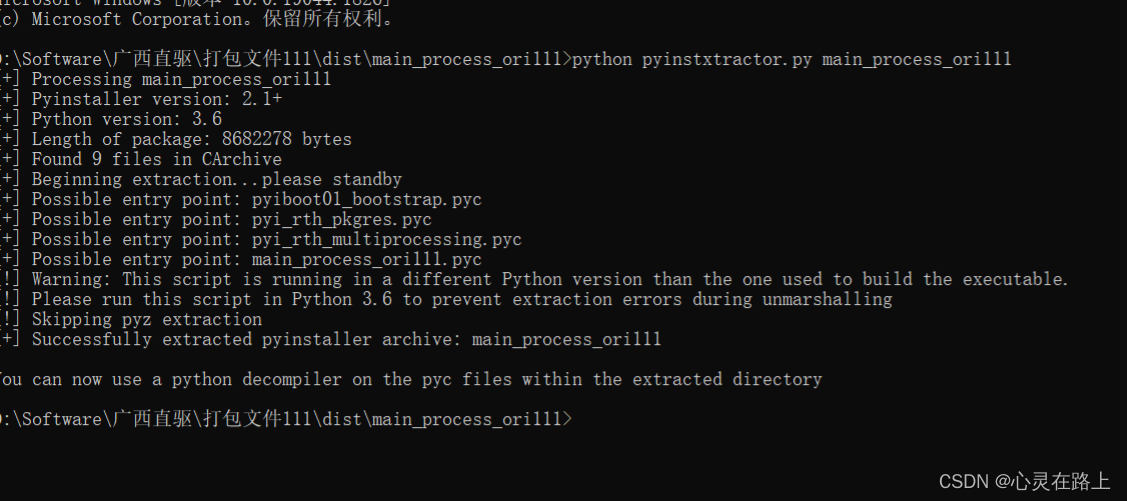Click the 'Processing main_process_ori111' output line
1127x501 pixels.
[181, 79]
